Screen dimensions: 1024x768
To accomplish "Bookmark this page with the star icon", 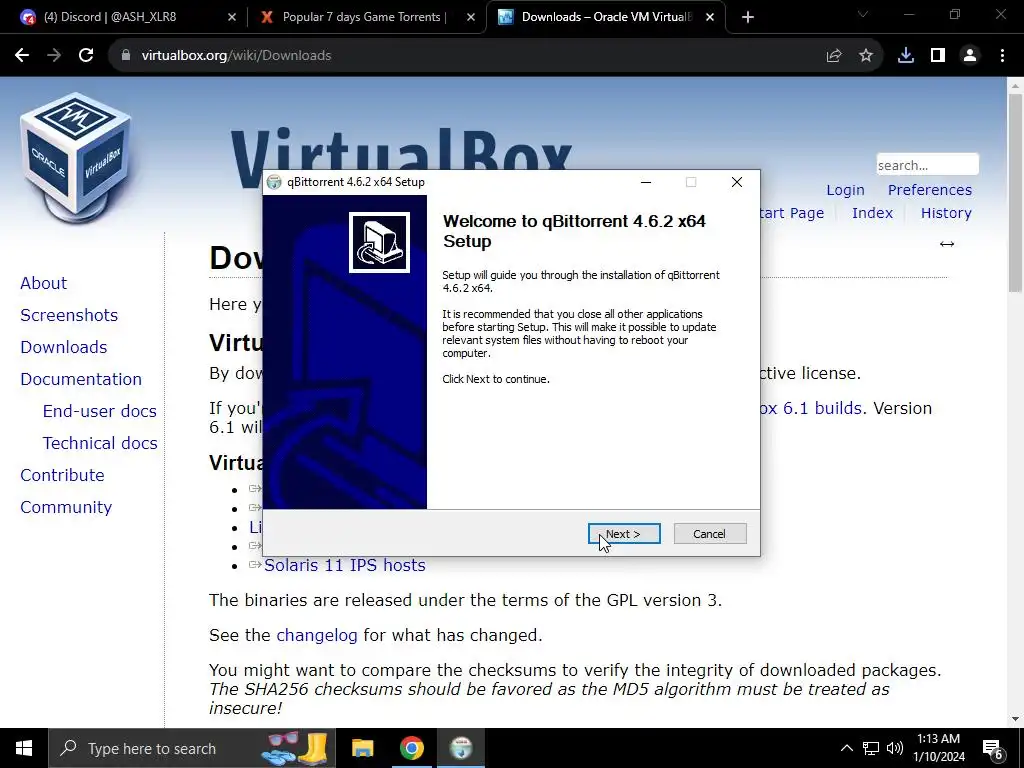I will 866,56.
